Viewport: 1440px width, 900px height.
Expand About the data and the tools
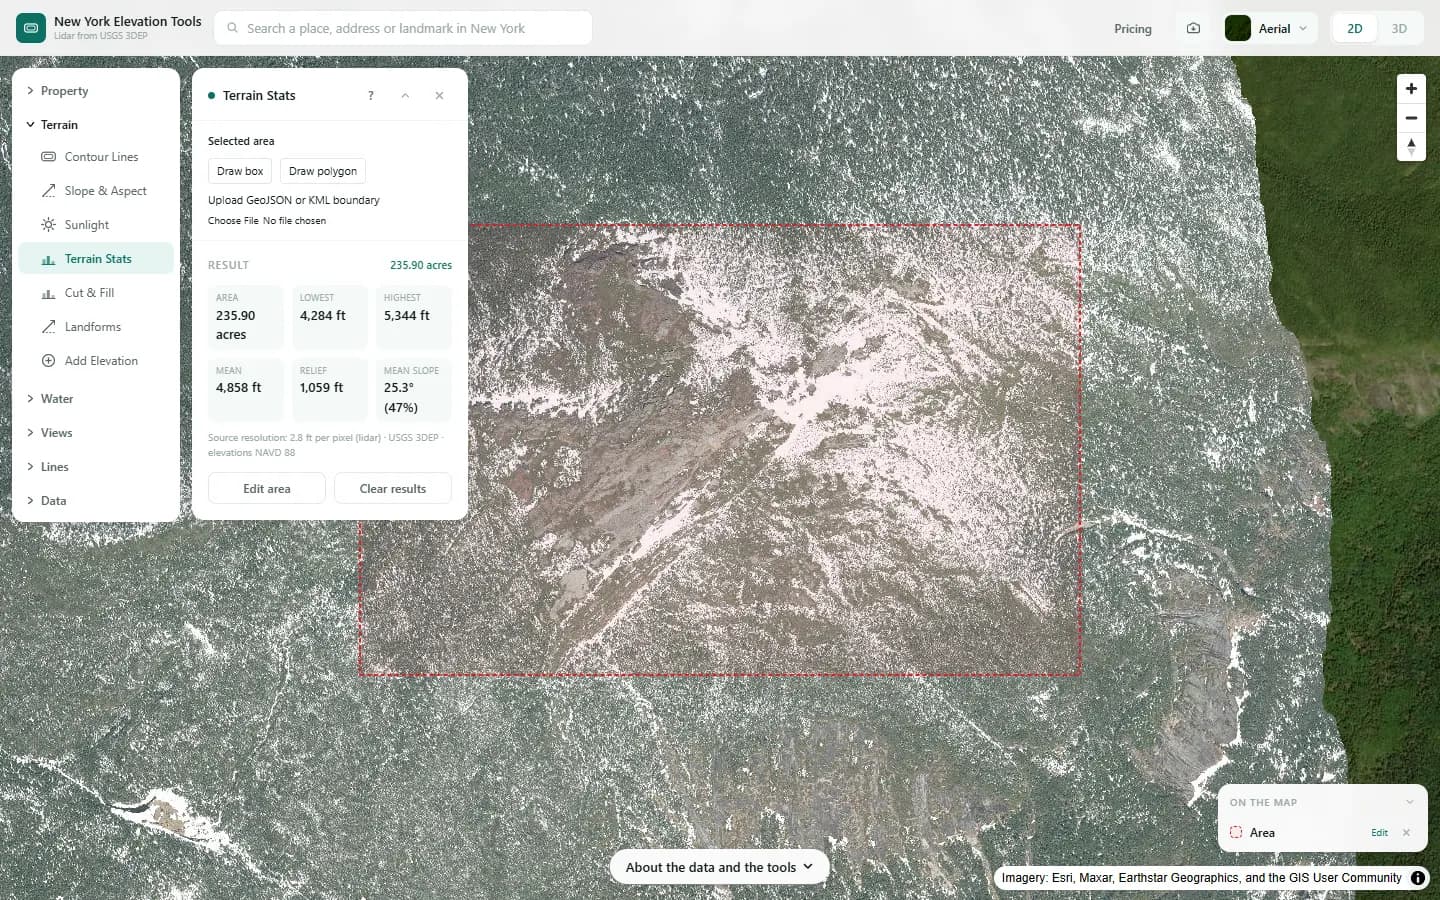719,867
